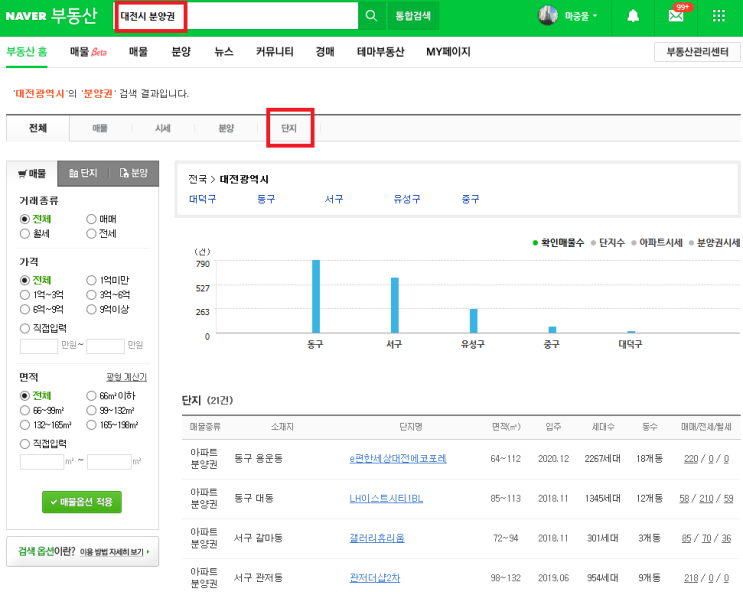Click the 중구 district link
The width and height of the screenshot is (743, 595).
471,199
